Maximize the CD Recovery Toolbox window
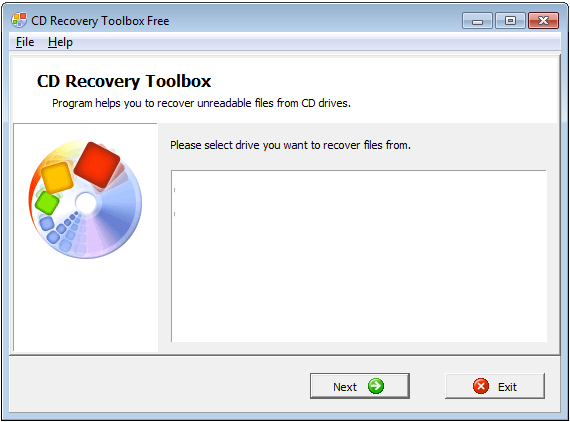570x422 pixels. click(x=510, y=21)
